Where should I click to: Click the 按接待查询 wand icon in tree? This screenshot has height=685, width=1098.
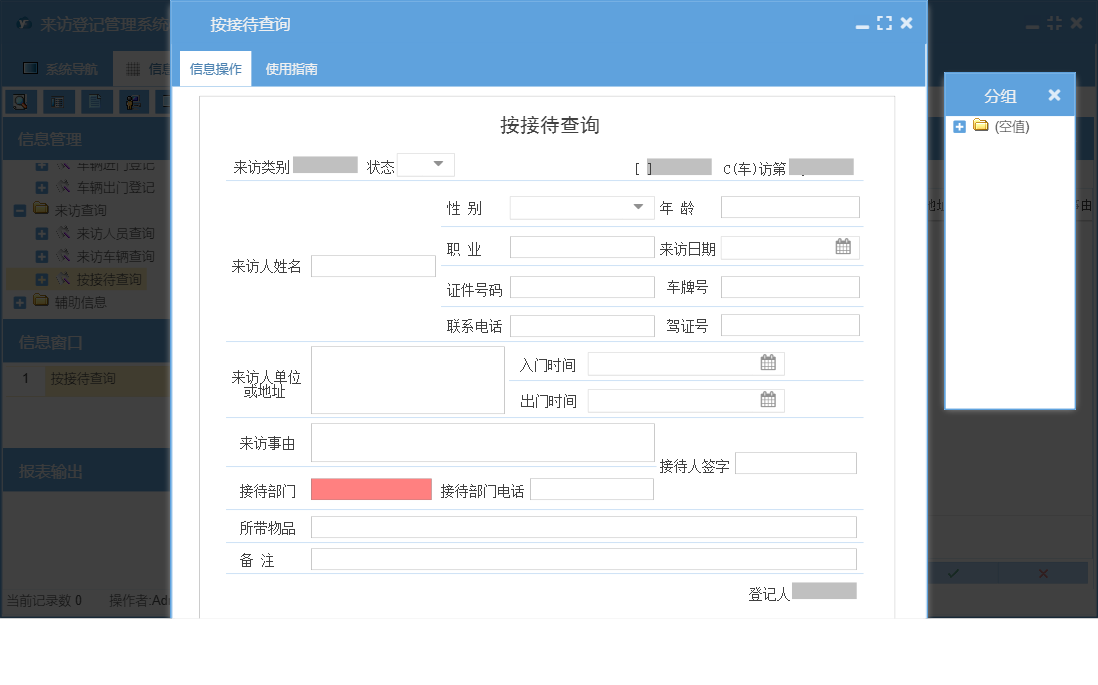tap(63, 279)
